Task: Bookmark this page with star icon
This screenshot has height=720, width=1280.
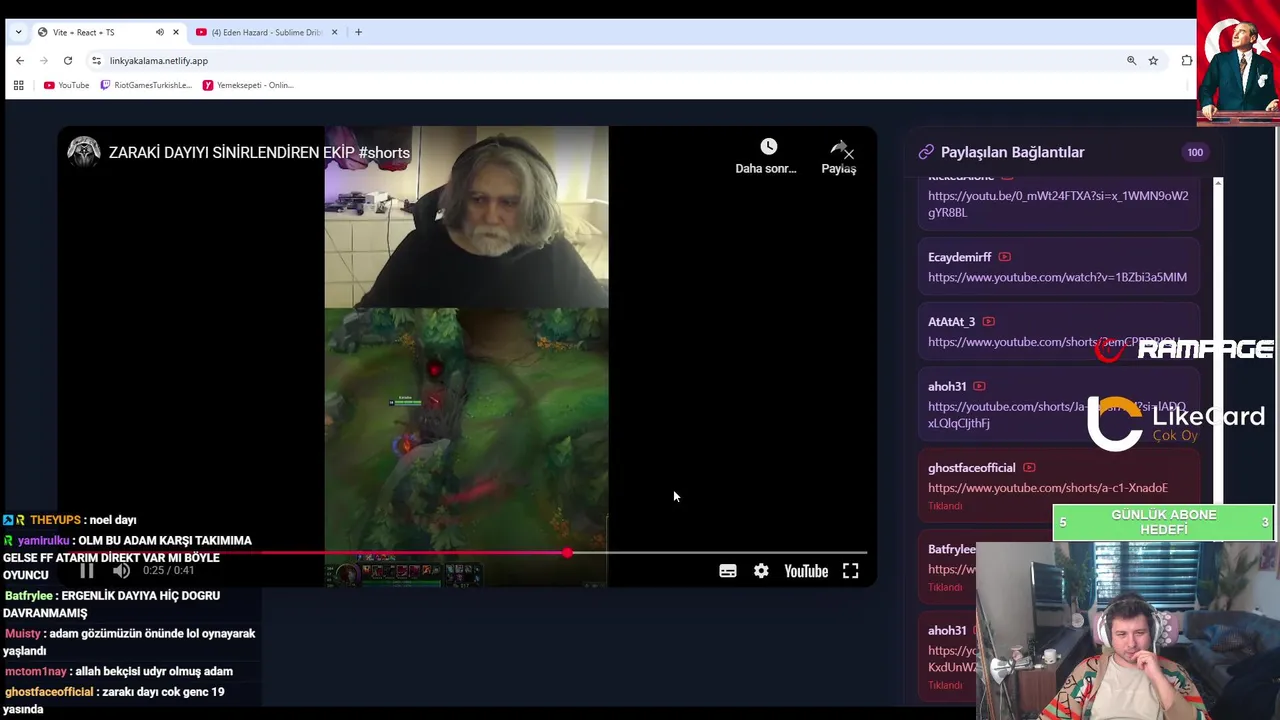Action: (x=1153, y=61)
